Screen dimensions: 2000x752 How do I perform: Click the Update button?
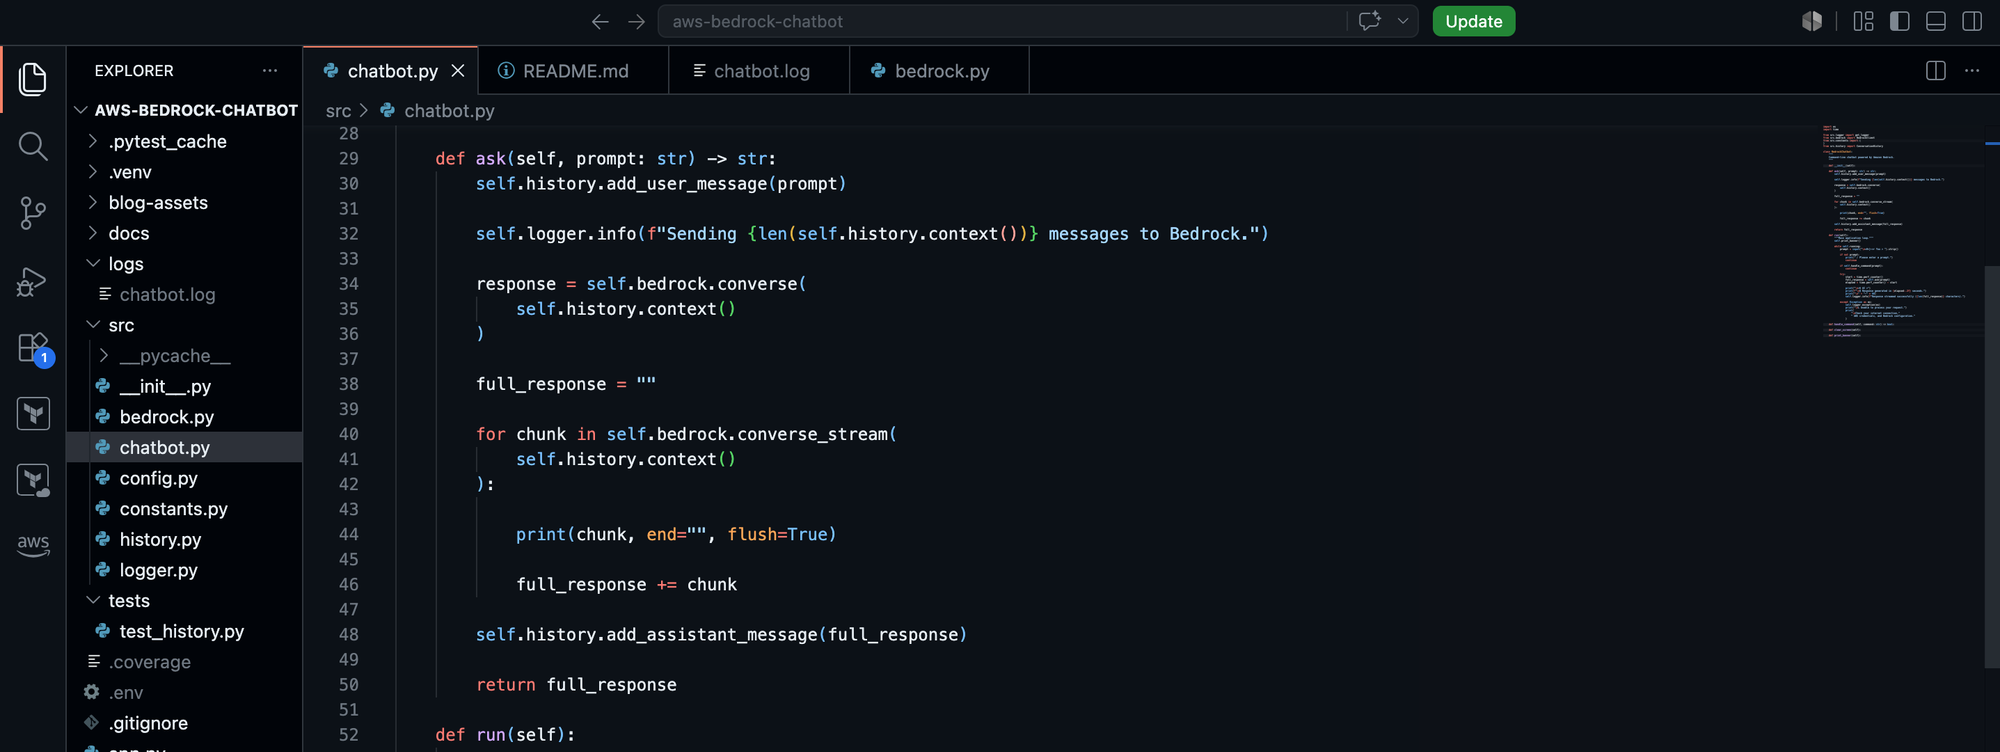pos(1473,21)
